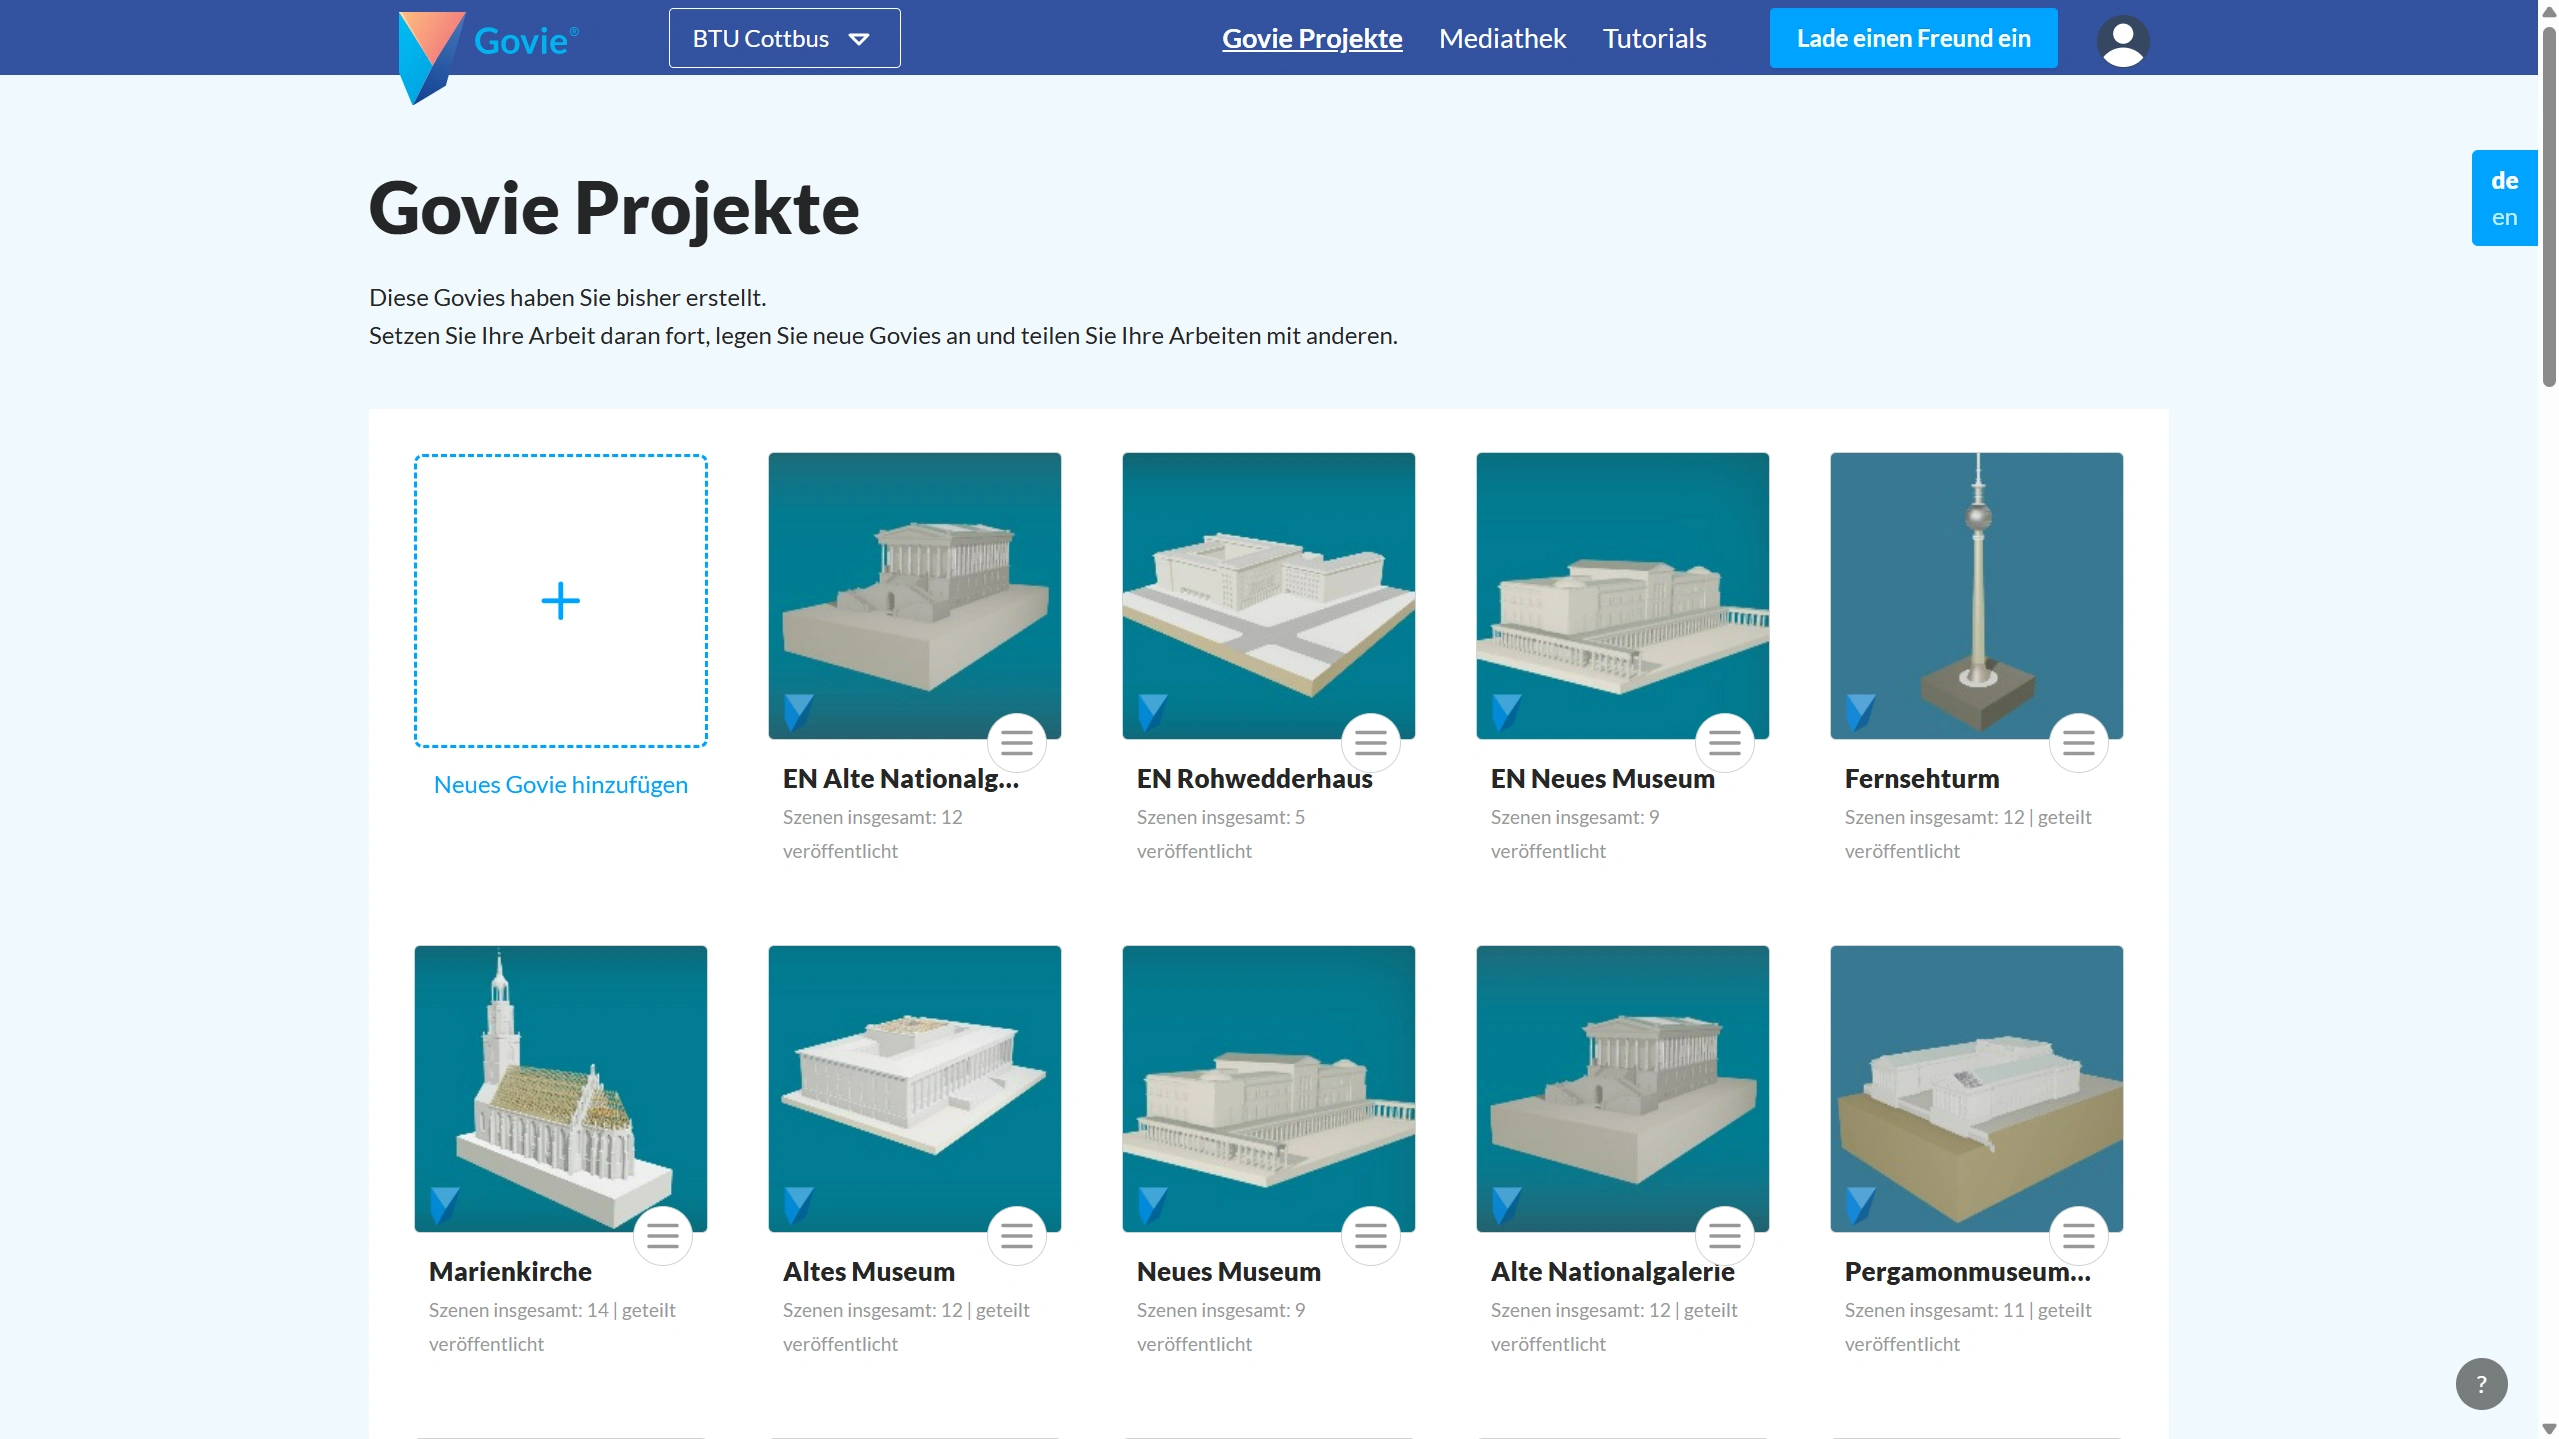Viewport: 2559px width, 1439px height.
Task: Open the user account profile icon
Action: click(x=2122, y=41)
